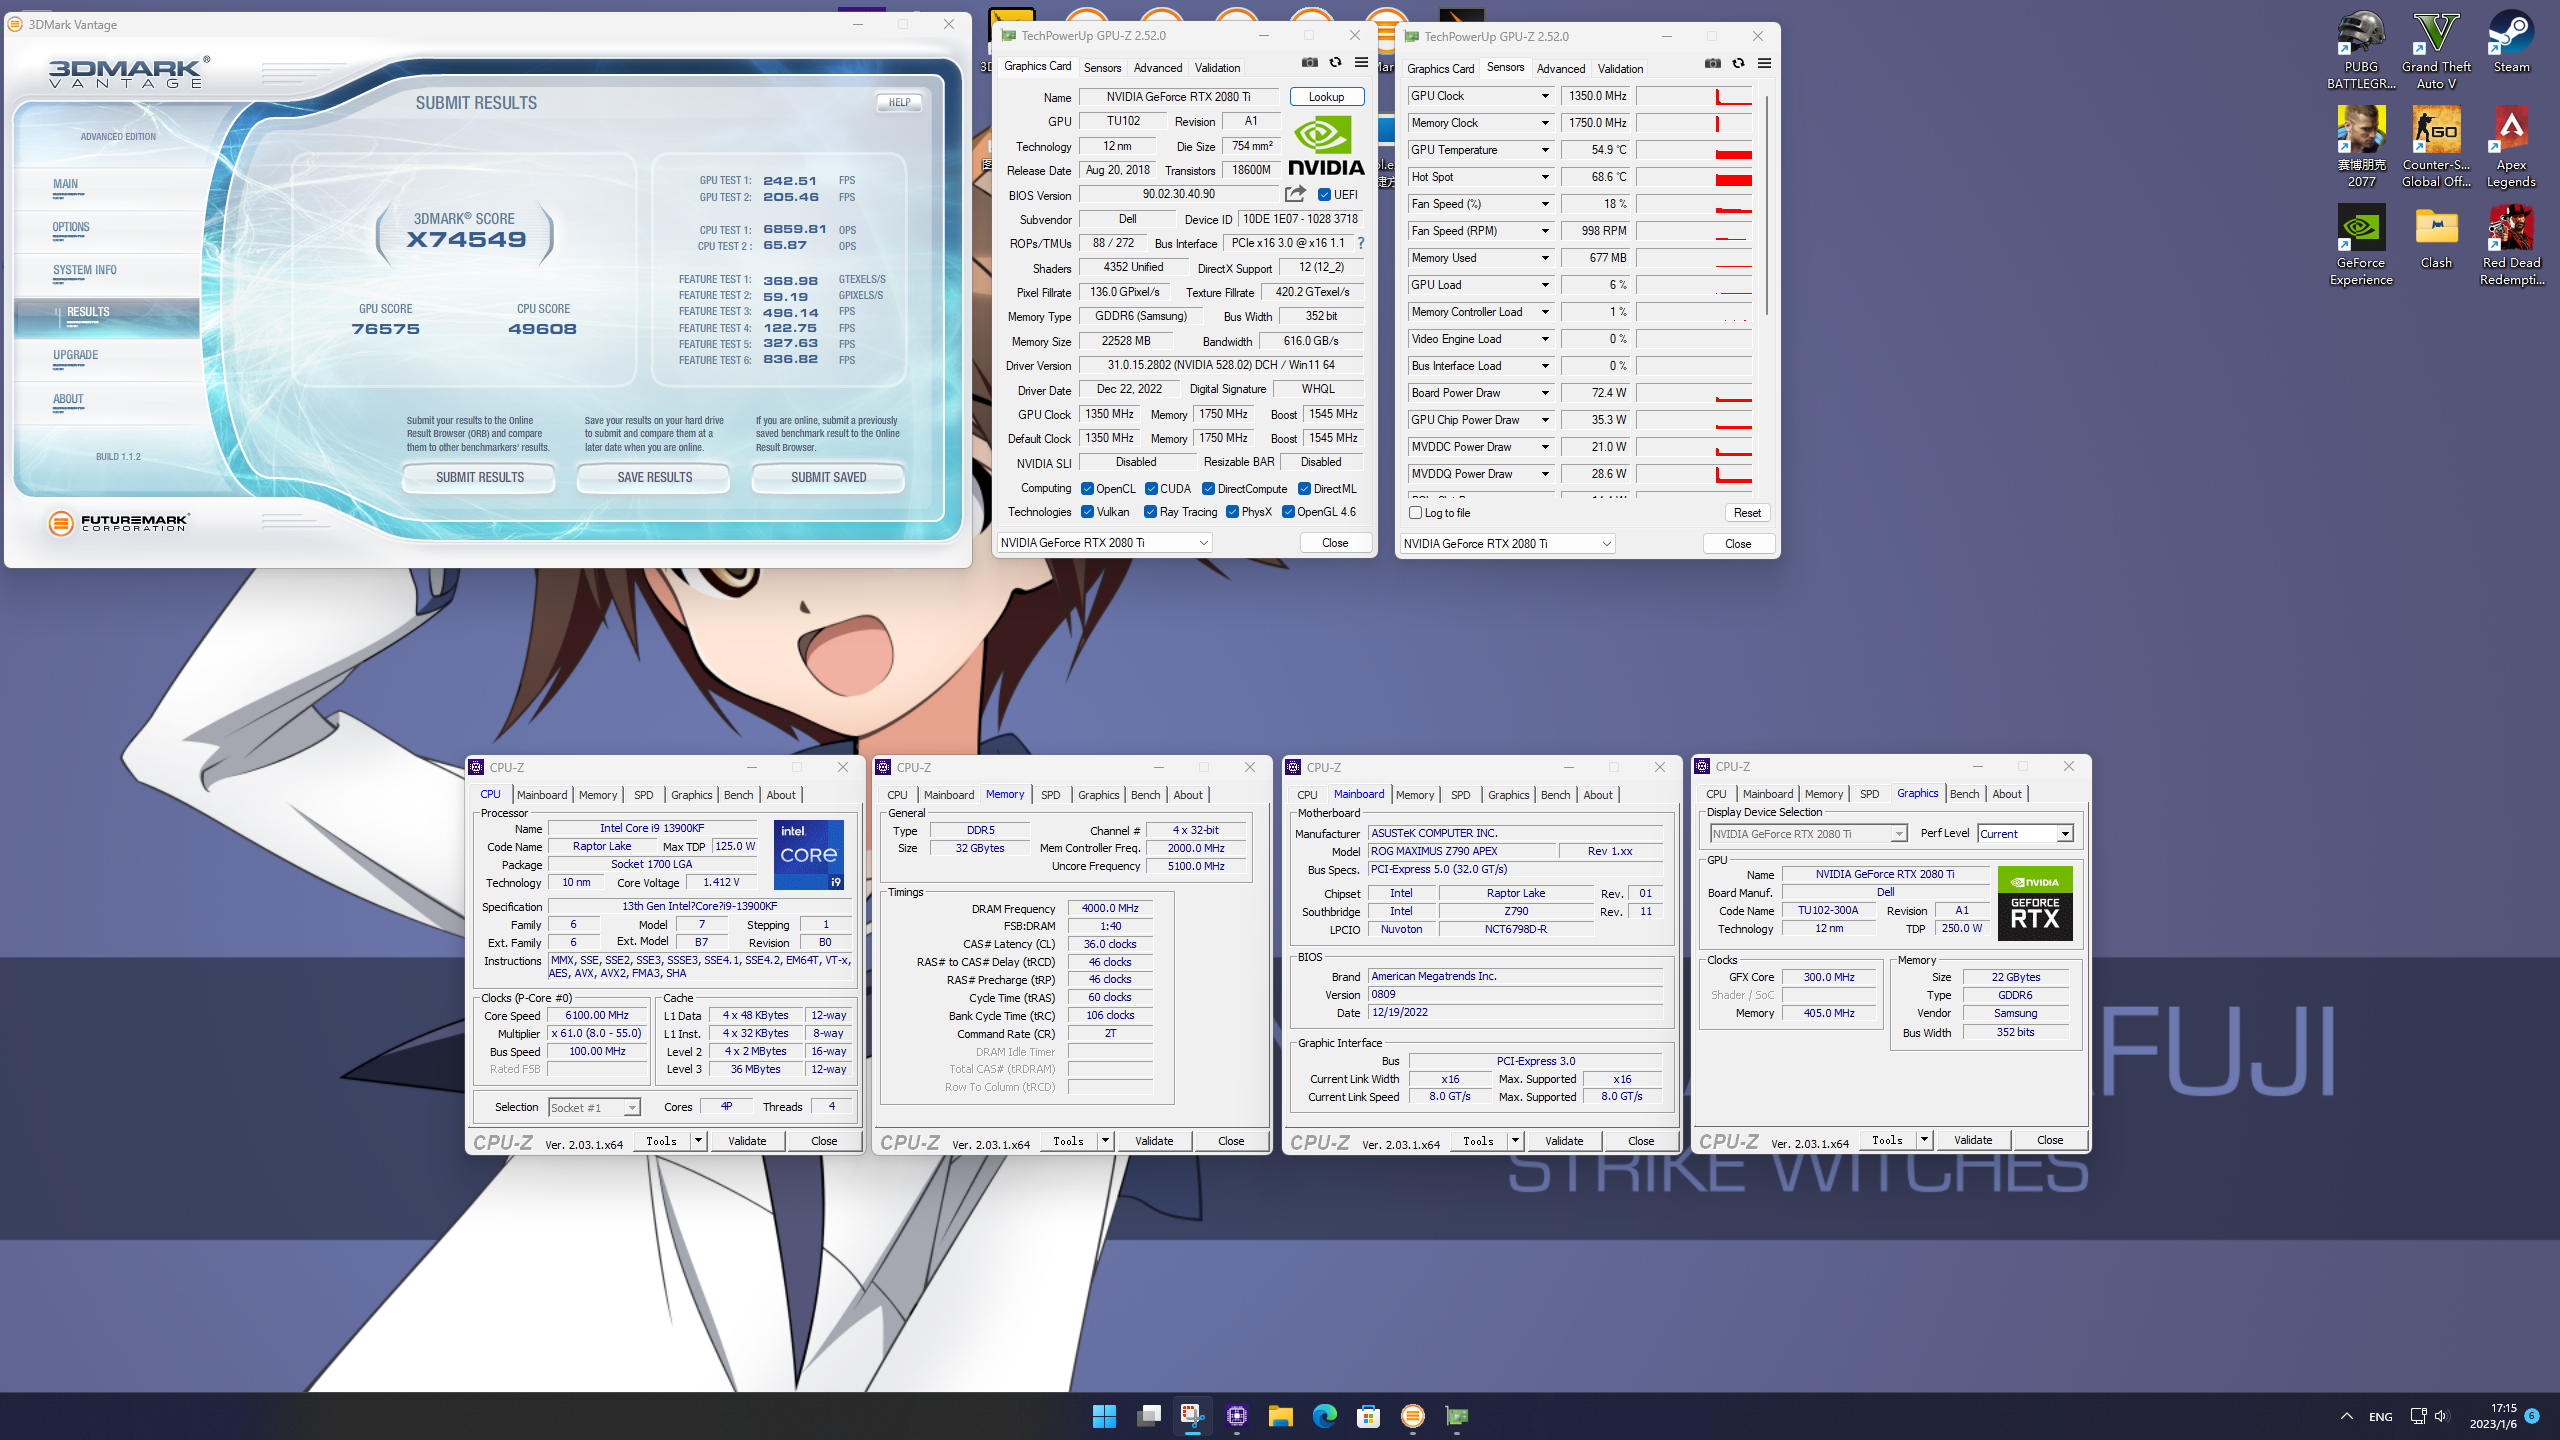Open Counter-Strike Global Offensive shortcut

[2436, 148]
